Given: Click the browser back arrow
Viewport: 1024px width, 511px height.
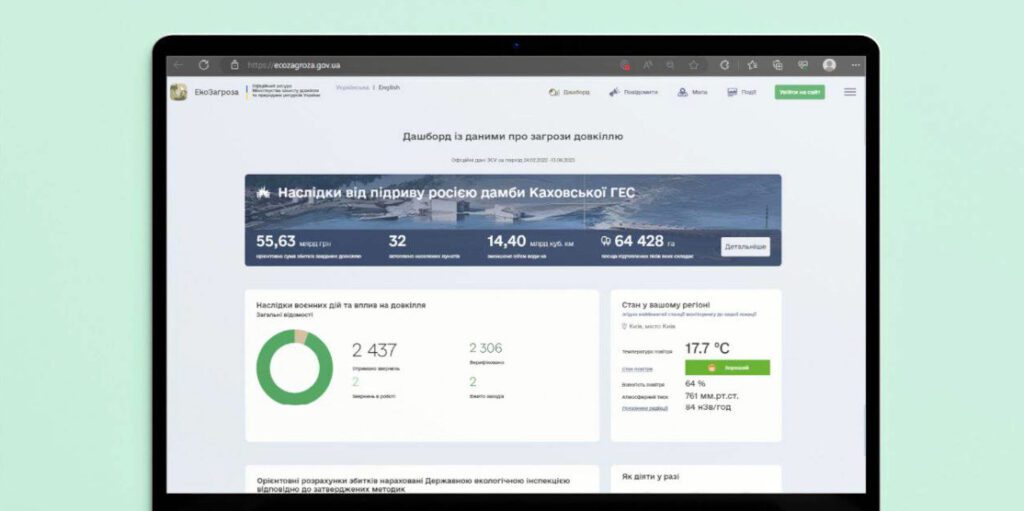Looking at the screenshot, I should [178, 65].
